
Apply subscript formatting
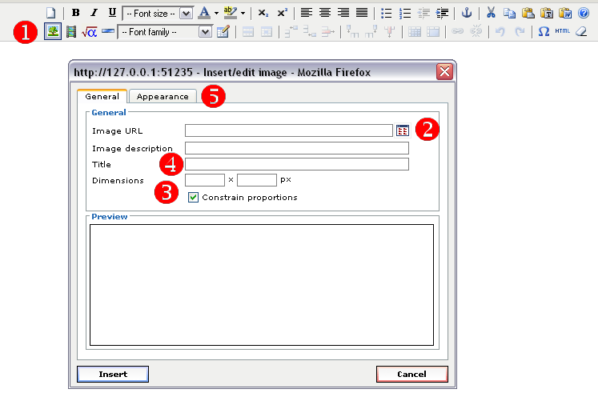tap(263, 13)
